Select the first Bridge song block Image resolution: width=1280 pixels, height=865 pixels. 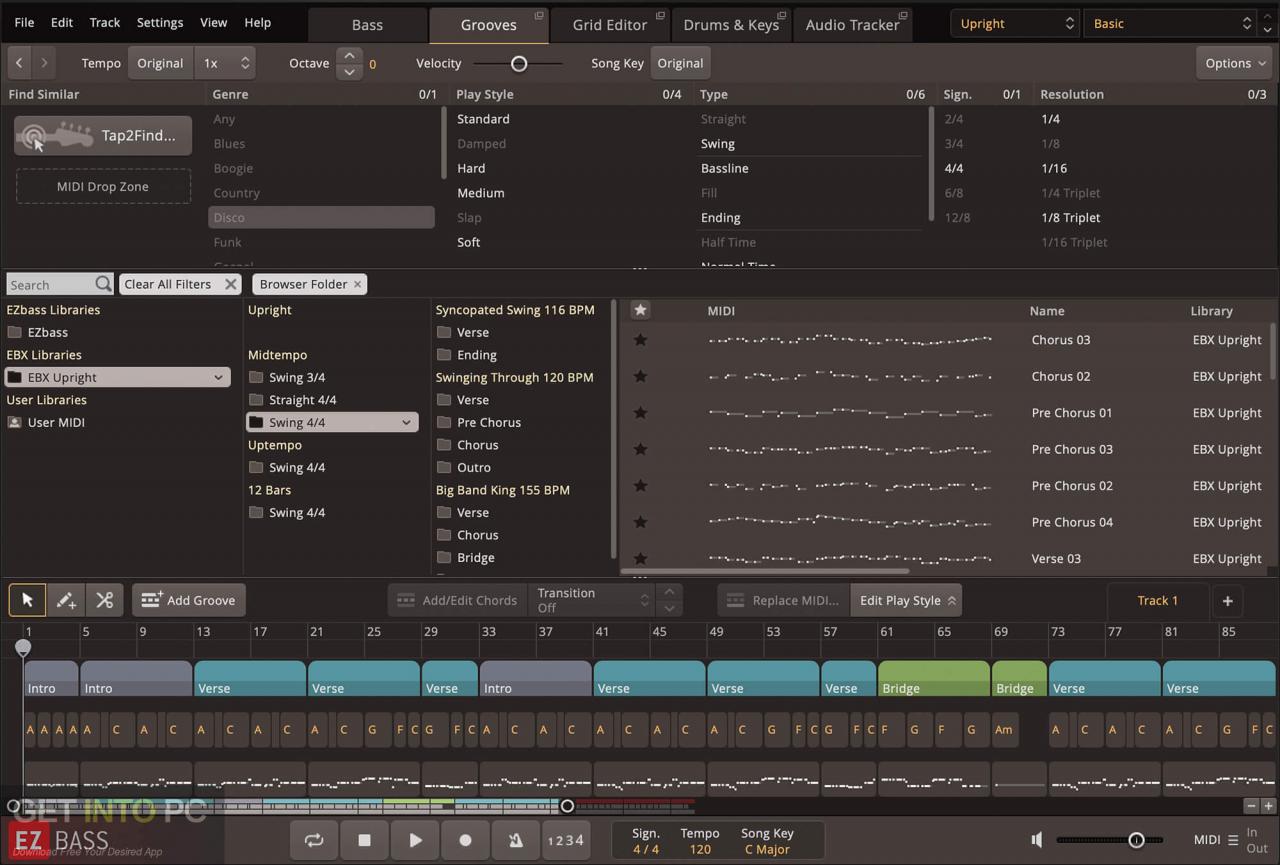coord(933,678)
